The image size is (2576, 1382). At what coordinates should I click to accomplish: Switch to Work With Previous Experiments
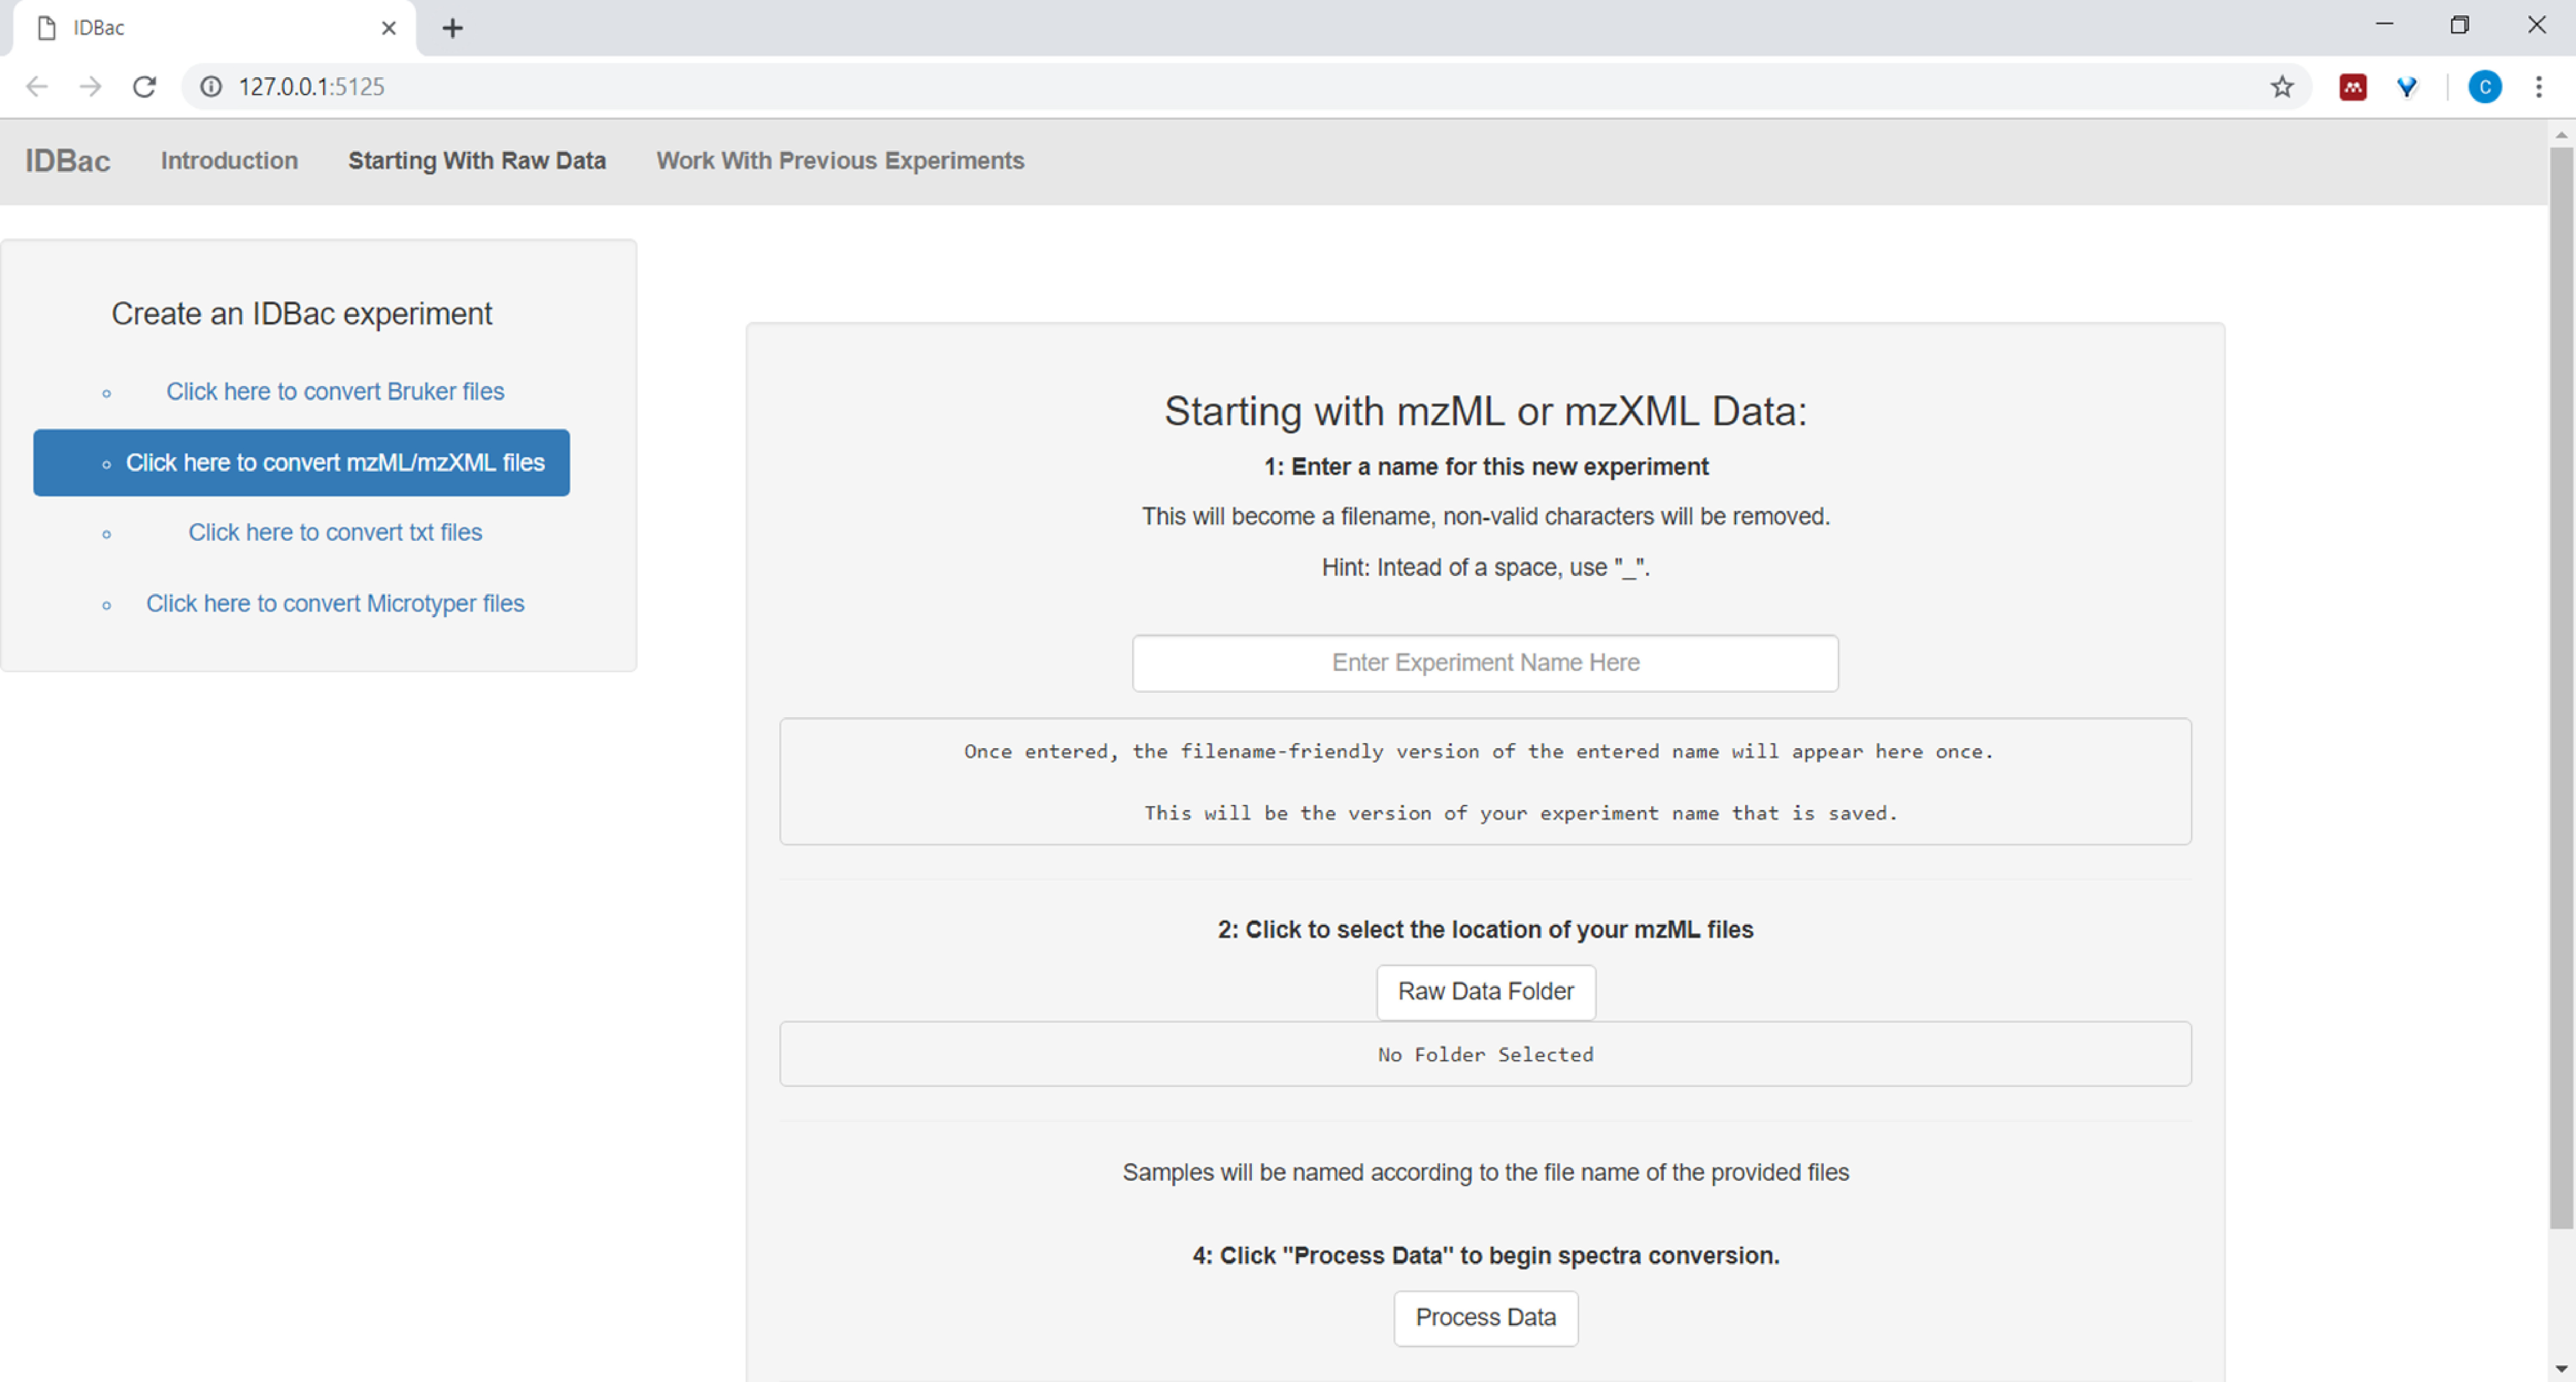pyautogui.click(x=839, y=161)
